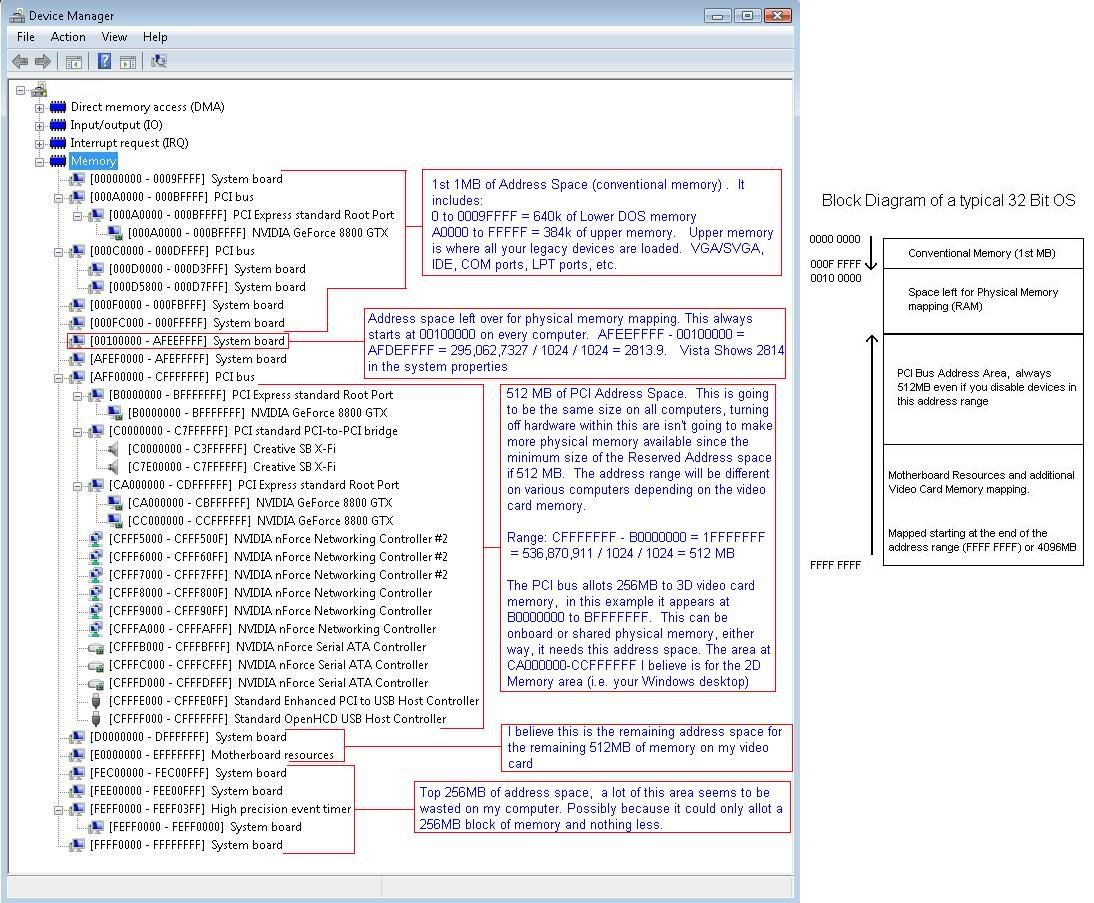Collapse [B0000000 - BFFFFFFF] PCI Express standard Root Port

pyautogui.click(x=77, y=396)
